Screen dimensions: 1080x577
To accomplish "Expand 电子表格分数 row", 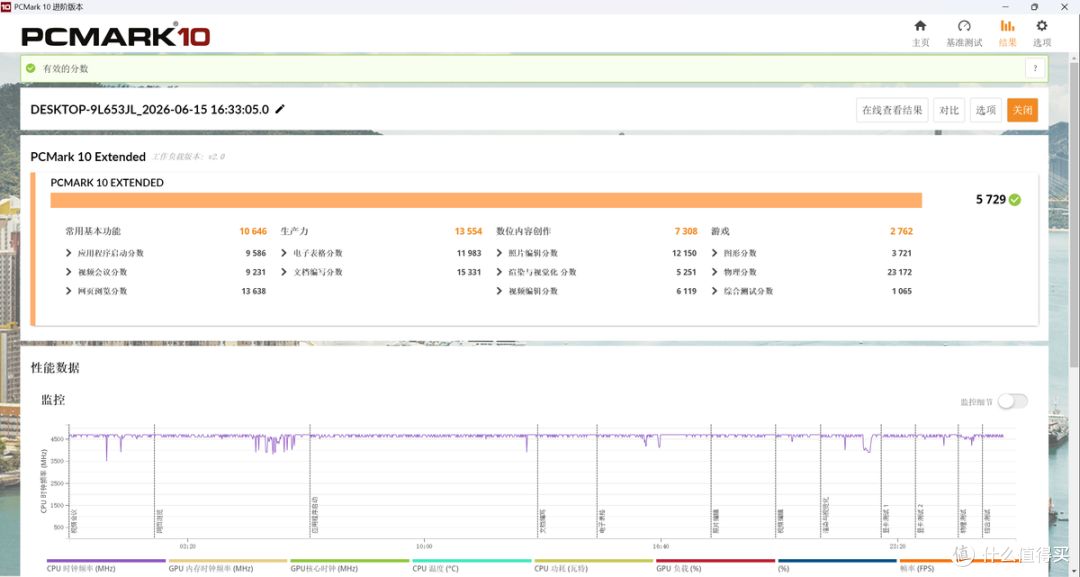I will (x=284, y=253).
